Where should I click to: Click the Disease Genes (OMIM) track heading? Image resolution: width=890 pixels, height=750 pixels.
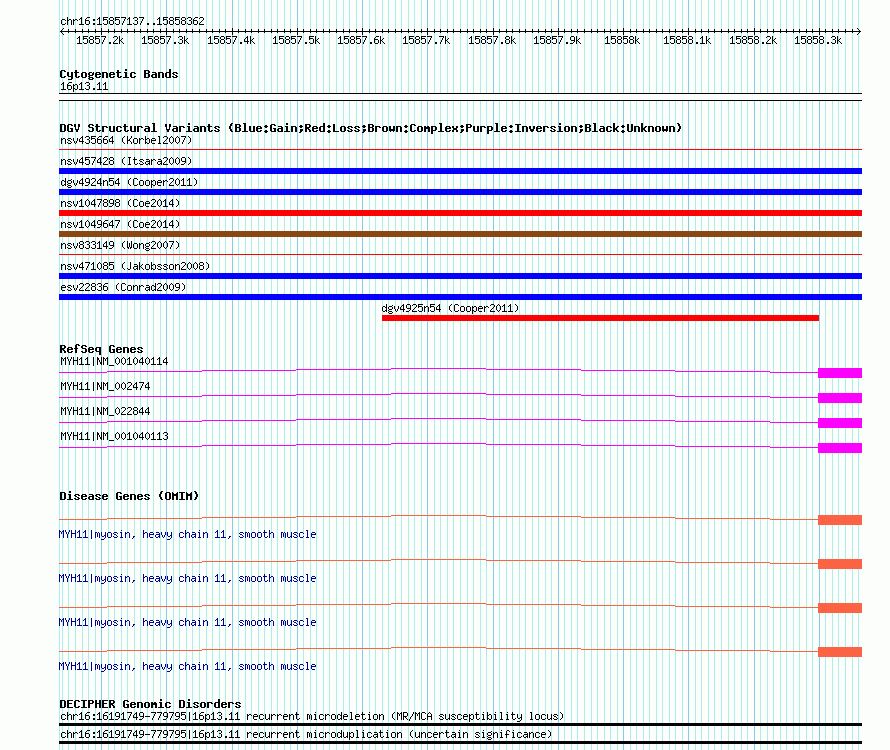(x=129, y=496)
